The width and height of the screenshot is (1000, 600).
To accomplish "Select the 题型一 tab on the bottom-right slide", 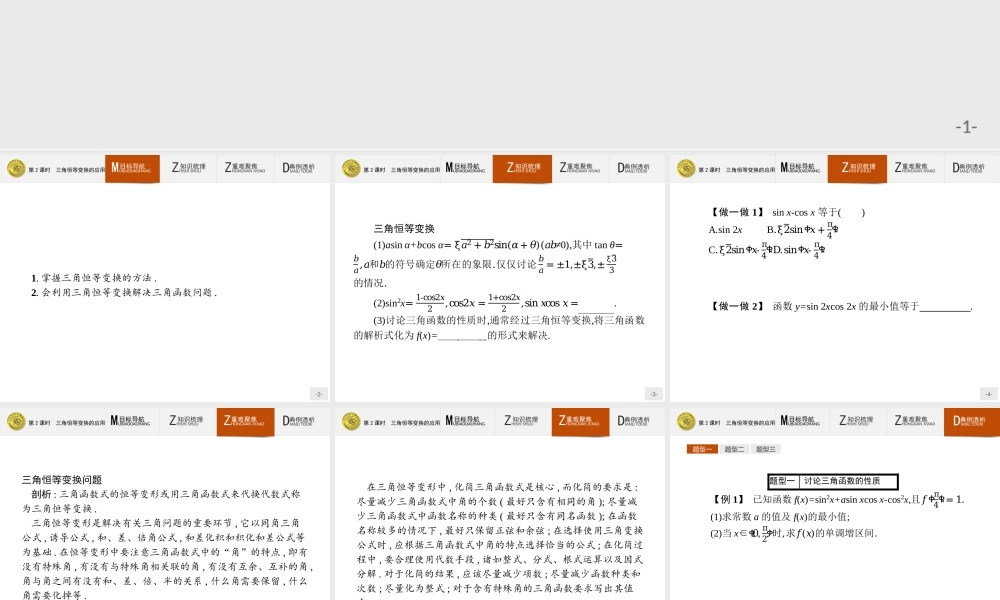I will (702, 451).
